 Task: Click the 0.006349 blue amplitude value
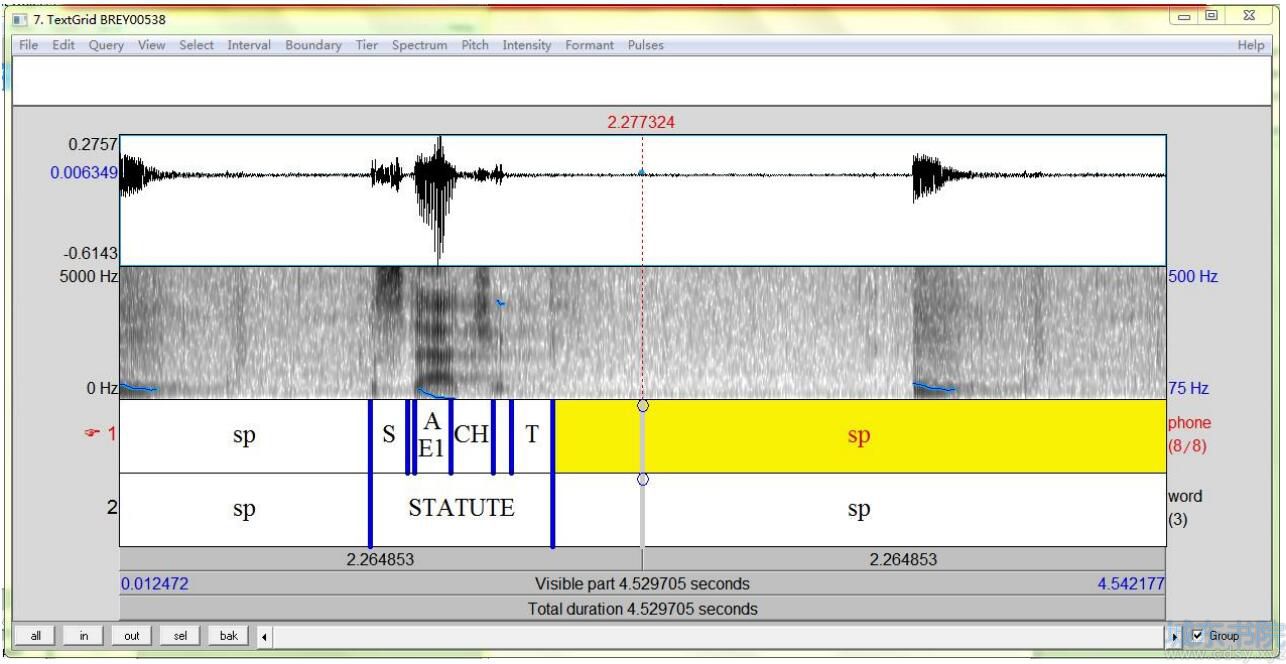pos(84,173)
